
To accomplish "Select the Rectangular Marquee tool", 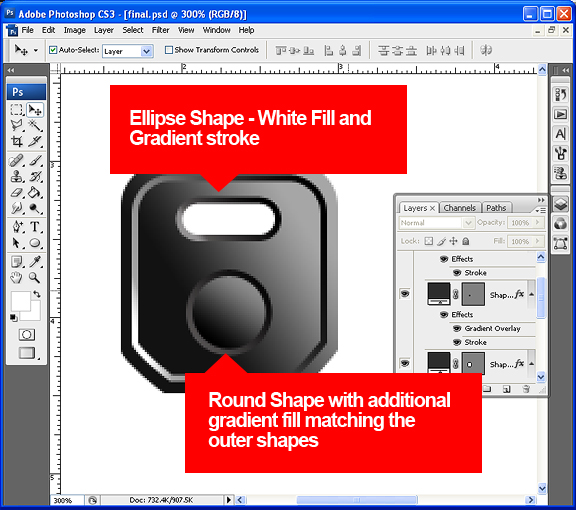I will pos(17,110).
